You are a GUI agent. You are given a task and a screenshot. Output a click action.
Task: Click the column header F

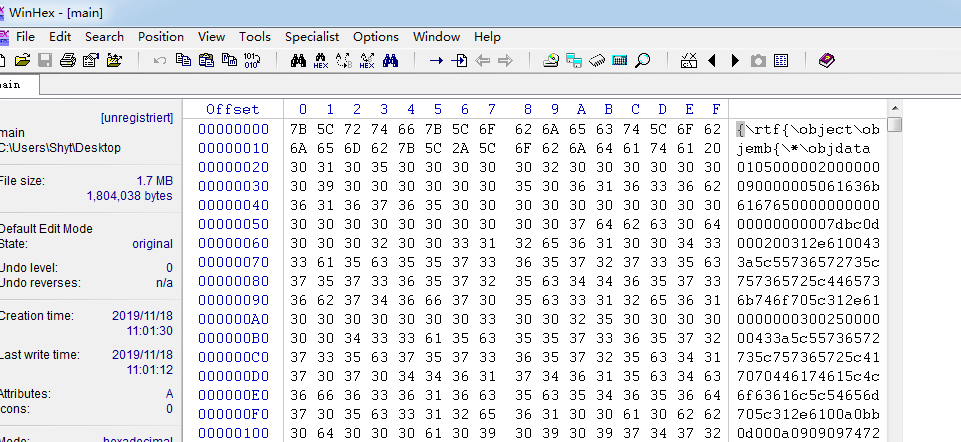pyautogui.click(x=716, y=109)
